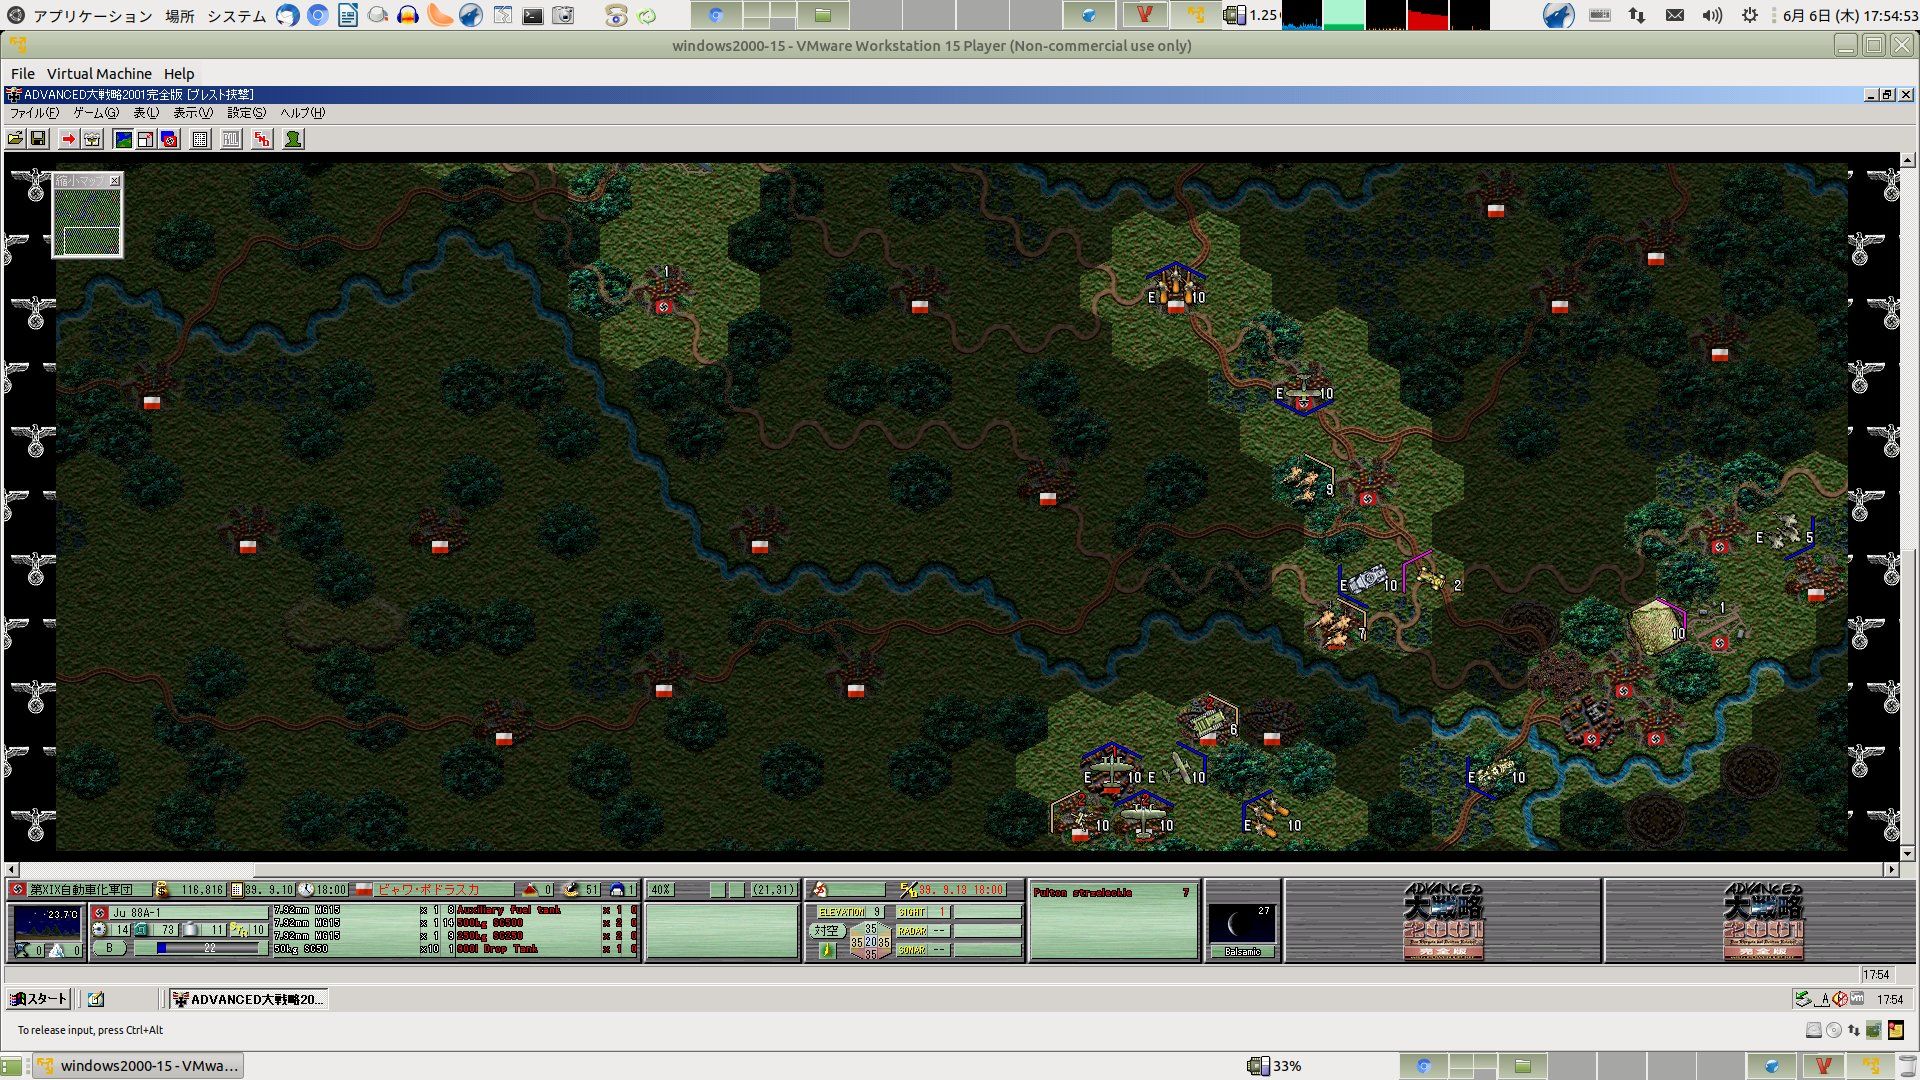The width and height of the screenshot is (1920, 1080).
Task: Open the terminal launcher icon
Action: [533, 15]
